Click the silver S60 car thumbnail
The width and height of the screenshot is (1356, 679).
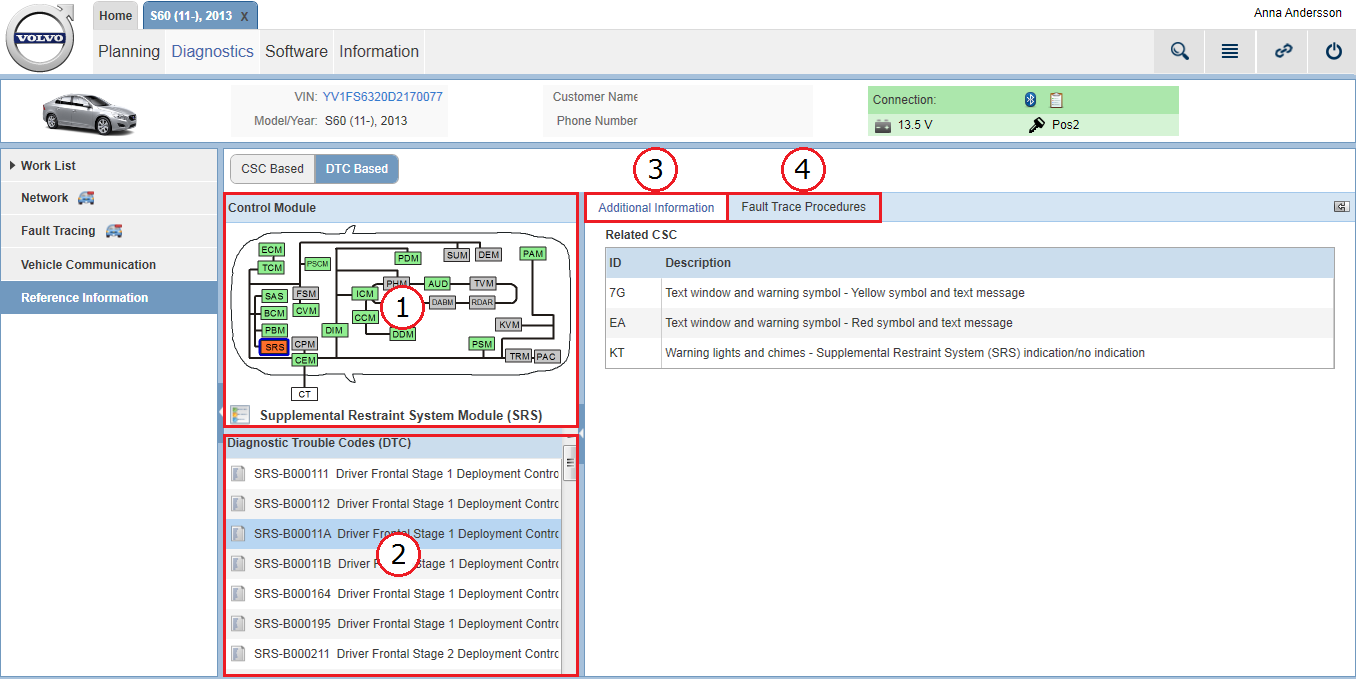click(x=88, y=113)
